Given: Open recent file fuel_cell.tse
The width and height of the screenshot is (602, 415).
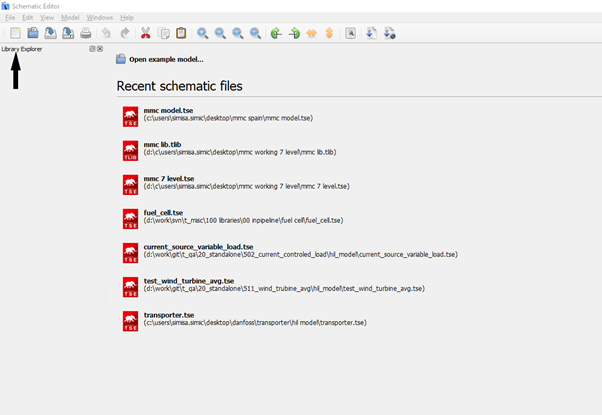Looking at the screenshot, I should tap(163, 212).
